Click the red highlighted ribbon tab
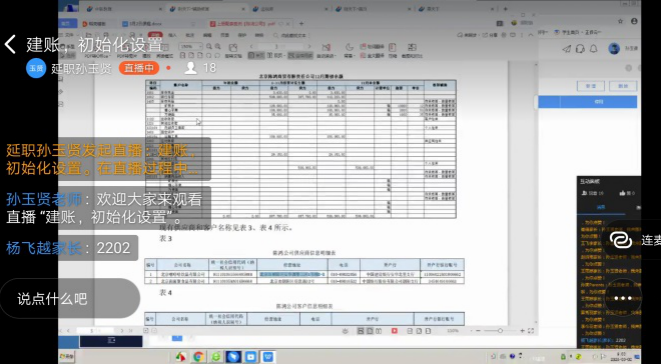661x364 pixels. coord(155,35)
